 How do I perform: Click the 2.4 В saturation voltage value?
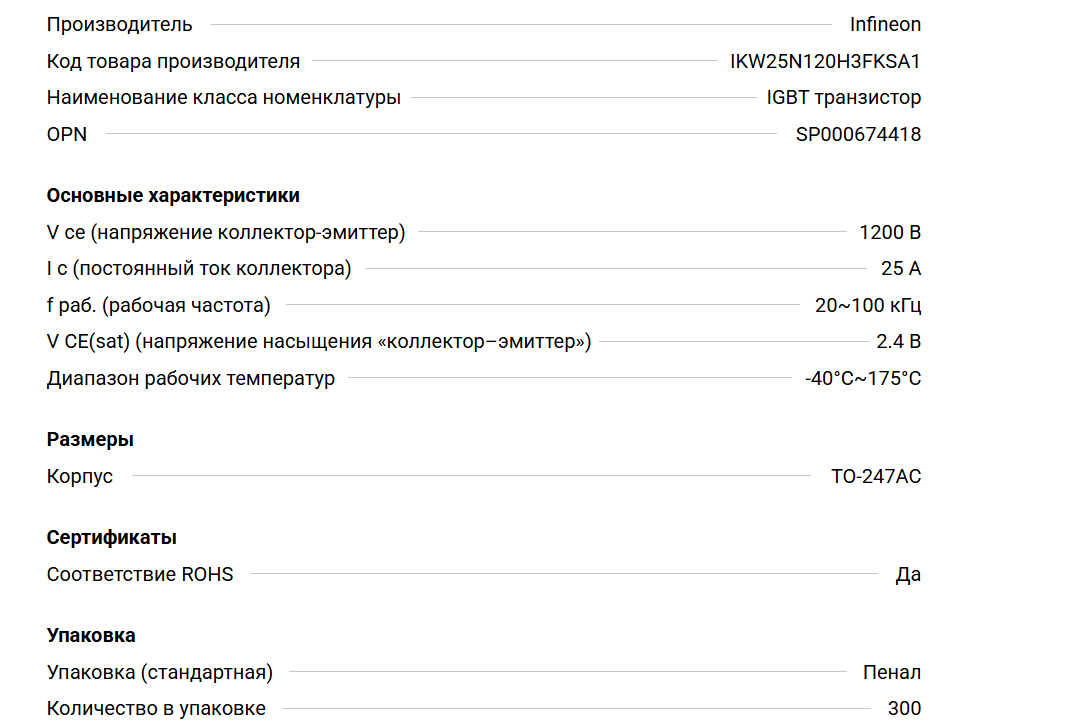(x=898, y=342)
